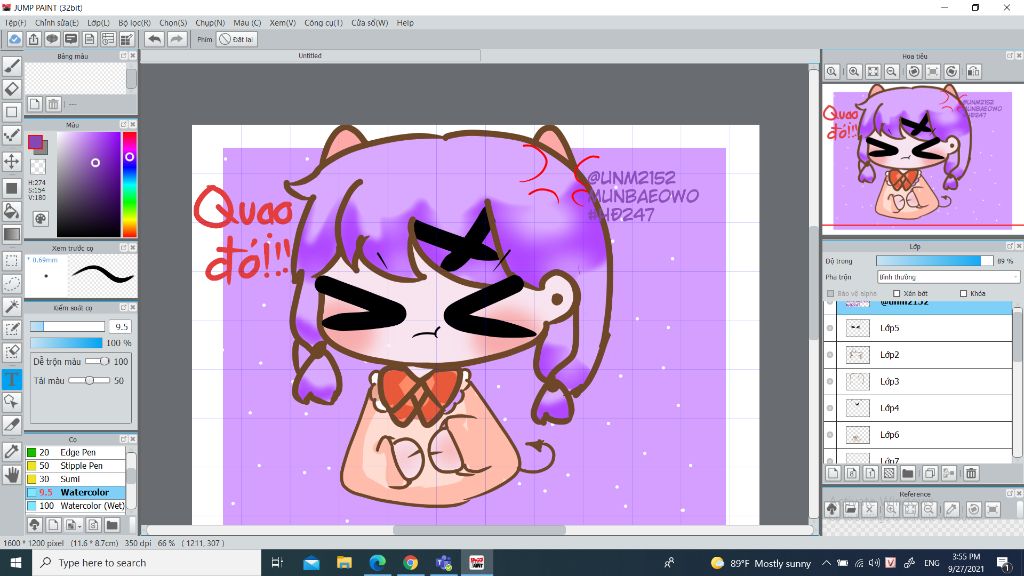Choose the Gradient tool
The height and width of the screenshot is (576, 1024).
click(x=12, y=234)
